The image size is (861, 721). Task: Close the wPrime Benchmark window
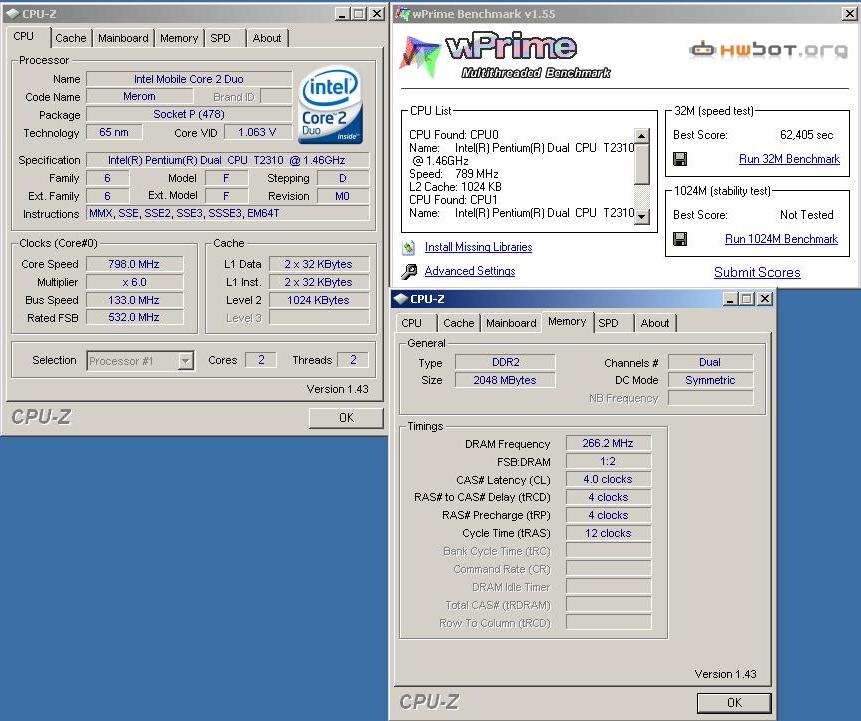click(849, 14)
